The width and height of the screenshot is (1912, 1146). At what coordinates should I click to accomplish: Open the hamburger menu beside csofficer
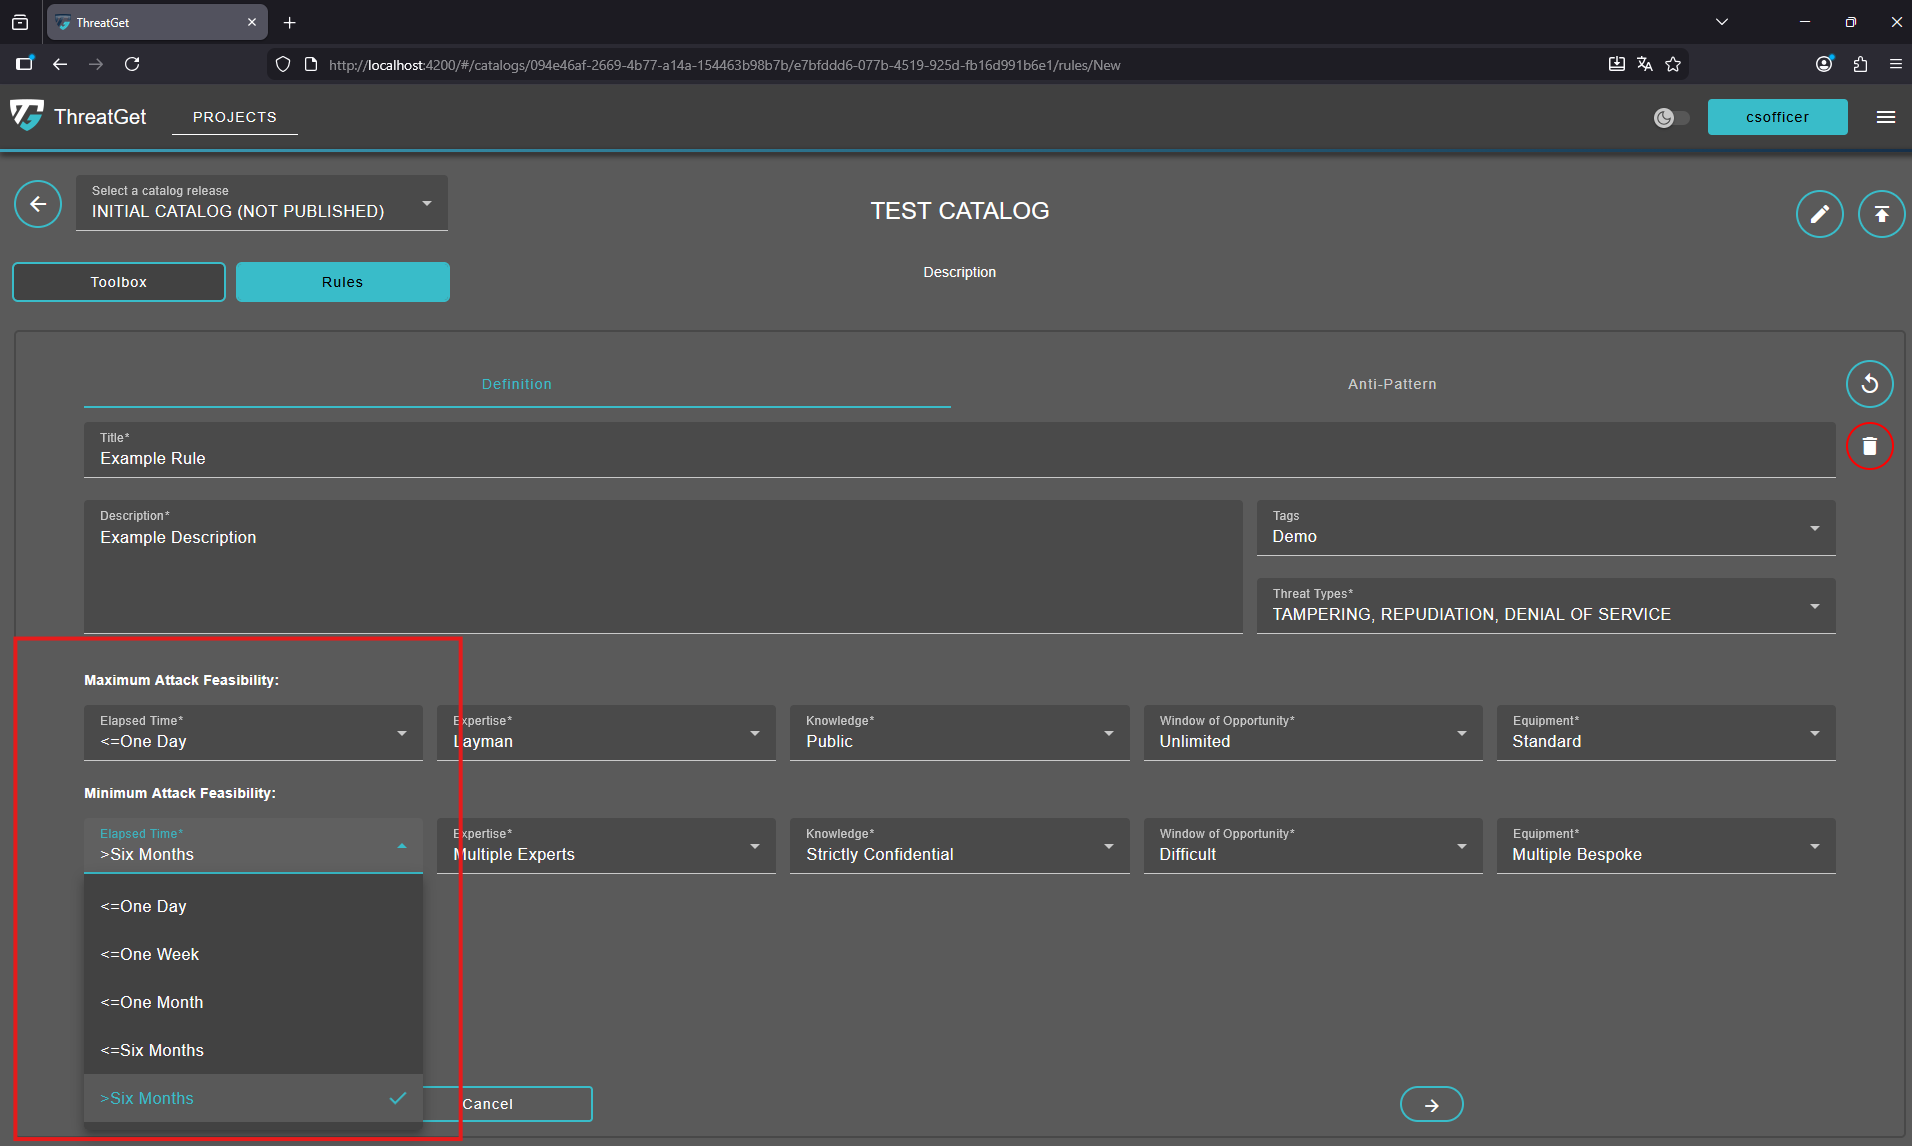[1886, 117]
